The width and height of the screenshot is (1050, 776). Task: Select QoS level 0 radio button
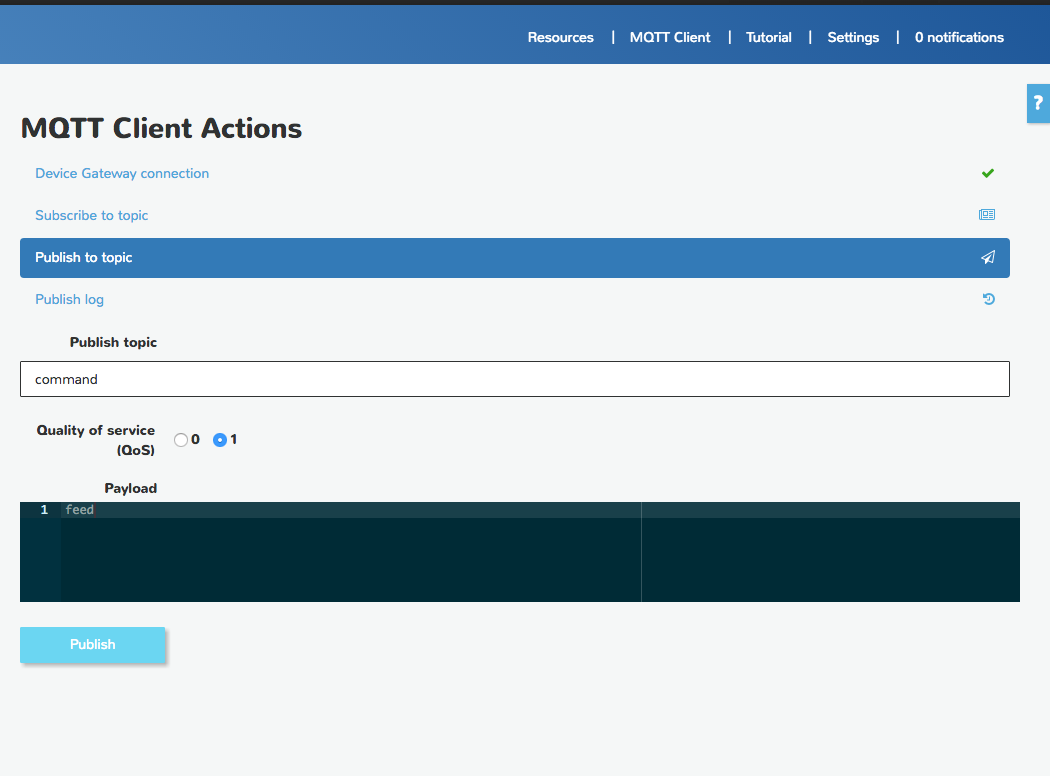tap(181, 440)
